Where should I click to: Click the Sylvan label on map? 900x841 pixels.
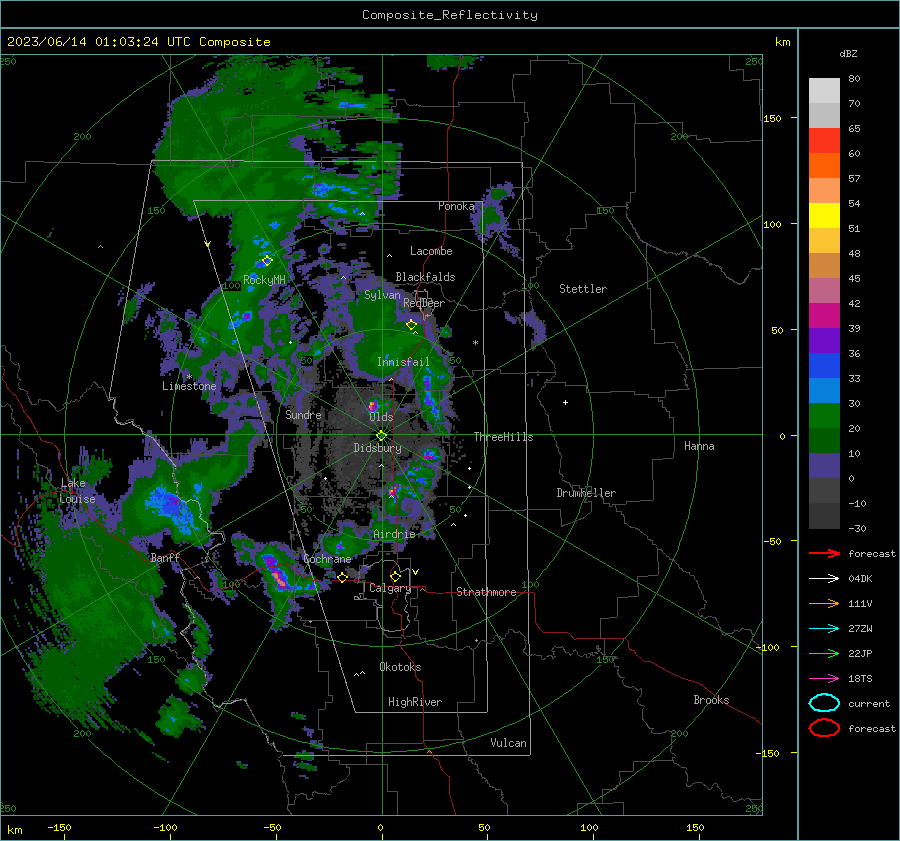coord(382,295)
